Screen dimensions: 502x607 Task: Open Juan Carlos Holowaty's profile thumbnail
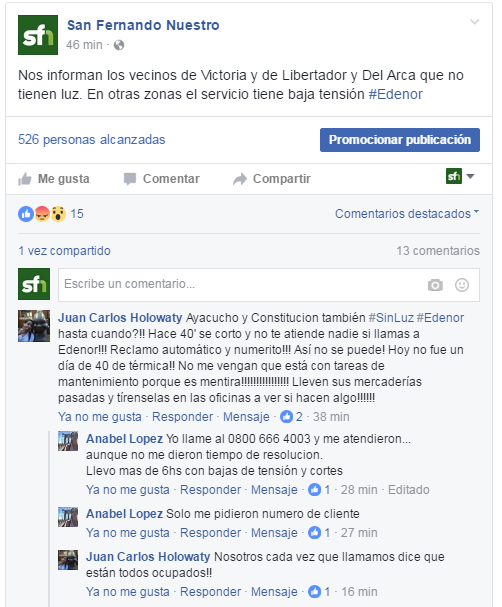[x=34, y=326]
